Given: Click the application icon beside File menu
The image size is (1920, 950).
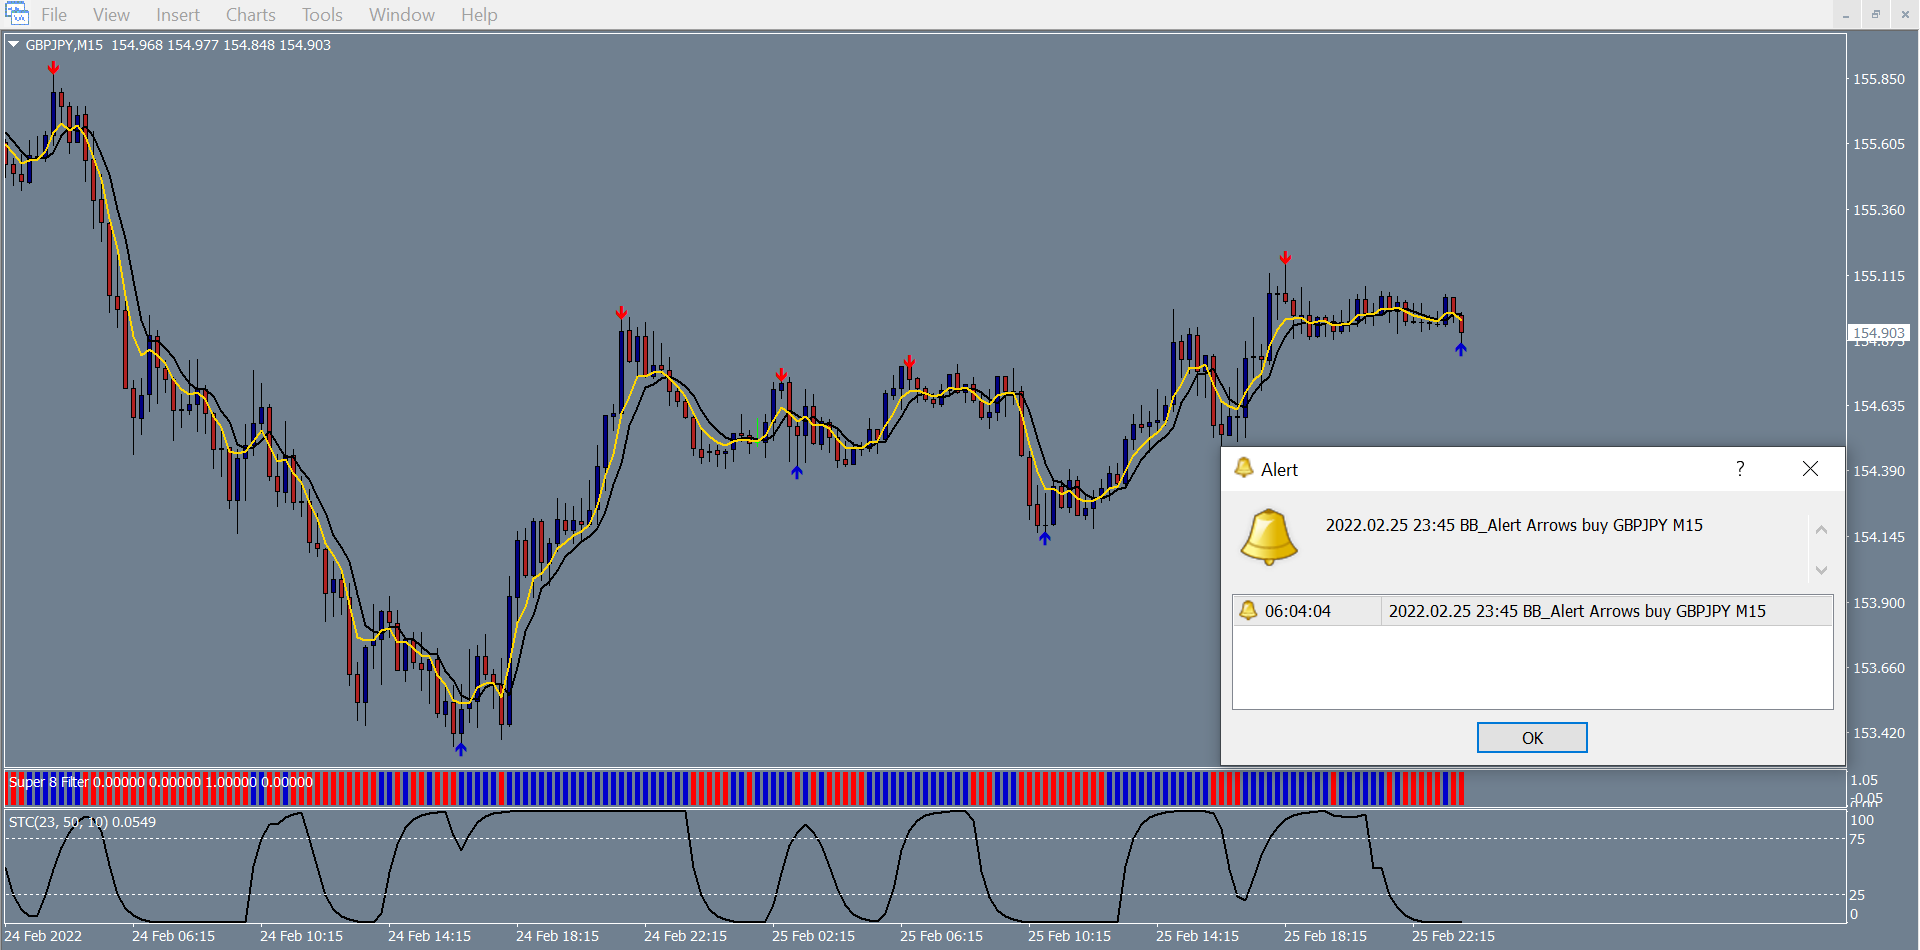Looking at the screenshot, I should [x=17, y=14].
